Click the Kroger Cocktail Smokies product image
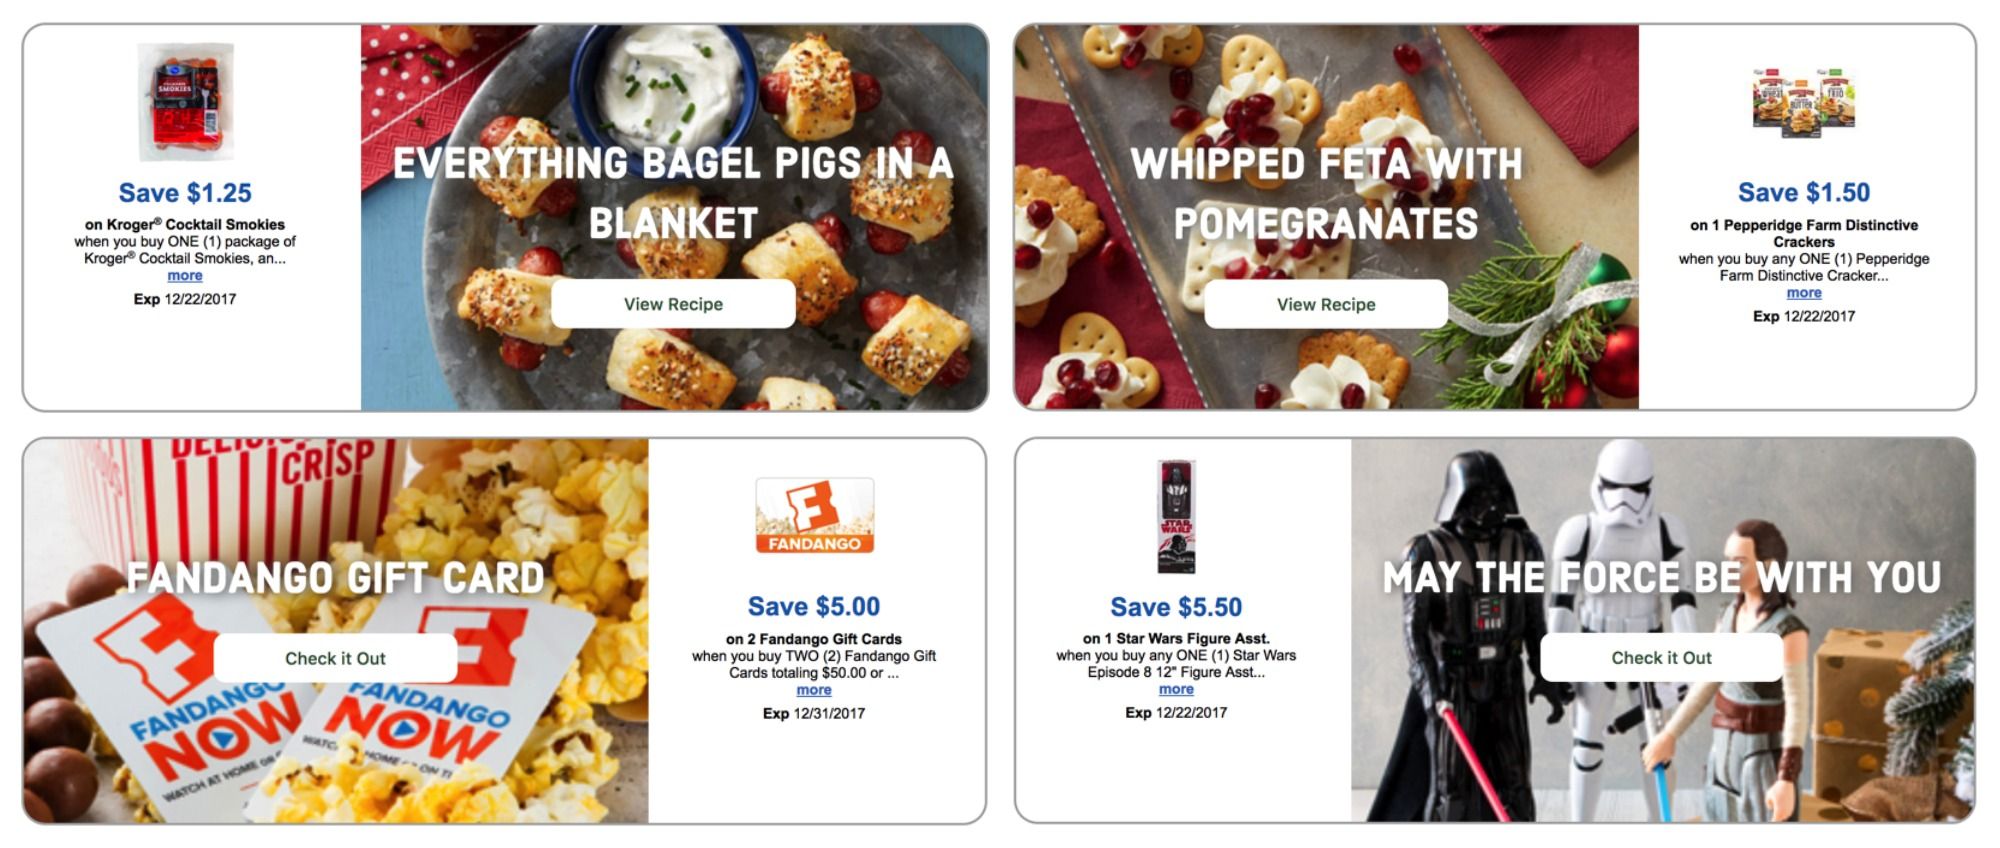The width and height of the screenshot is (2000, 848). (186, 101)
